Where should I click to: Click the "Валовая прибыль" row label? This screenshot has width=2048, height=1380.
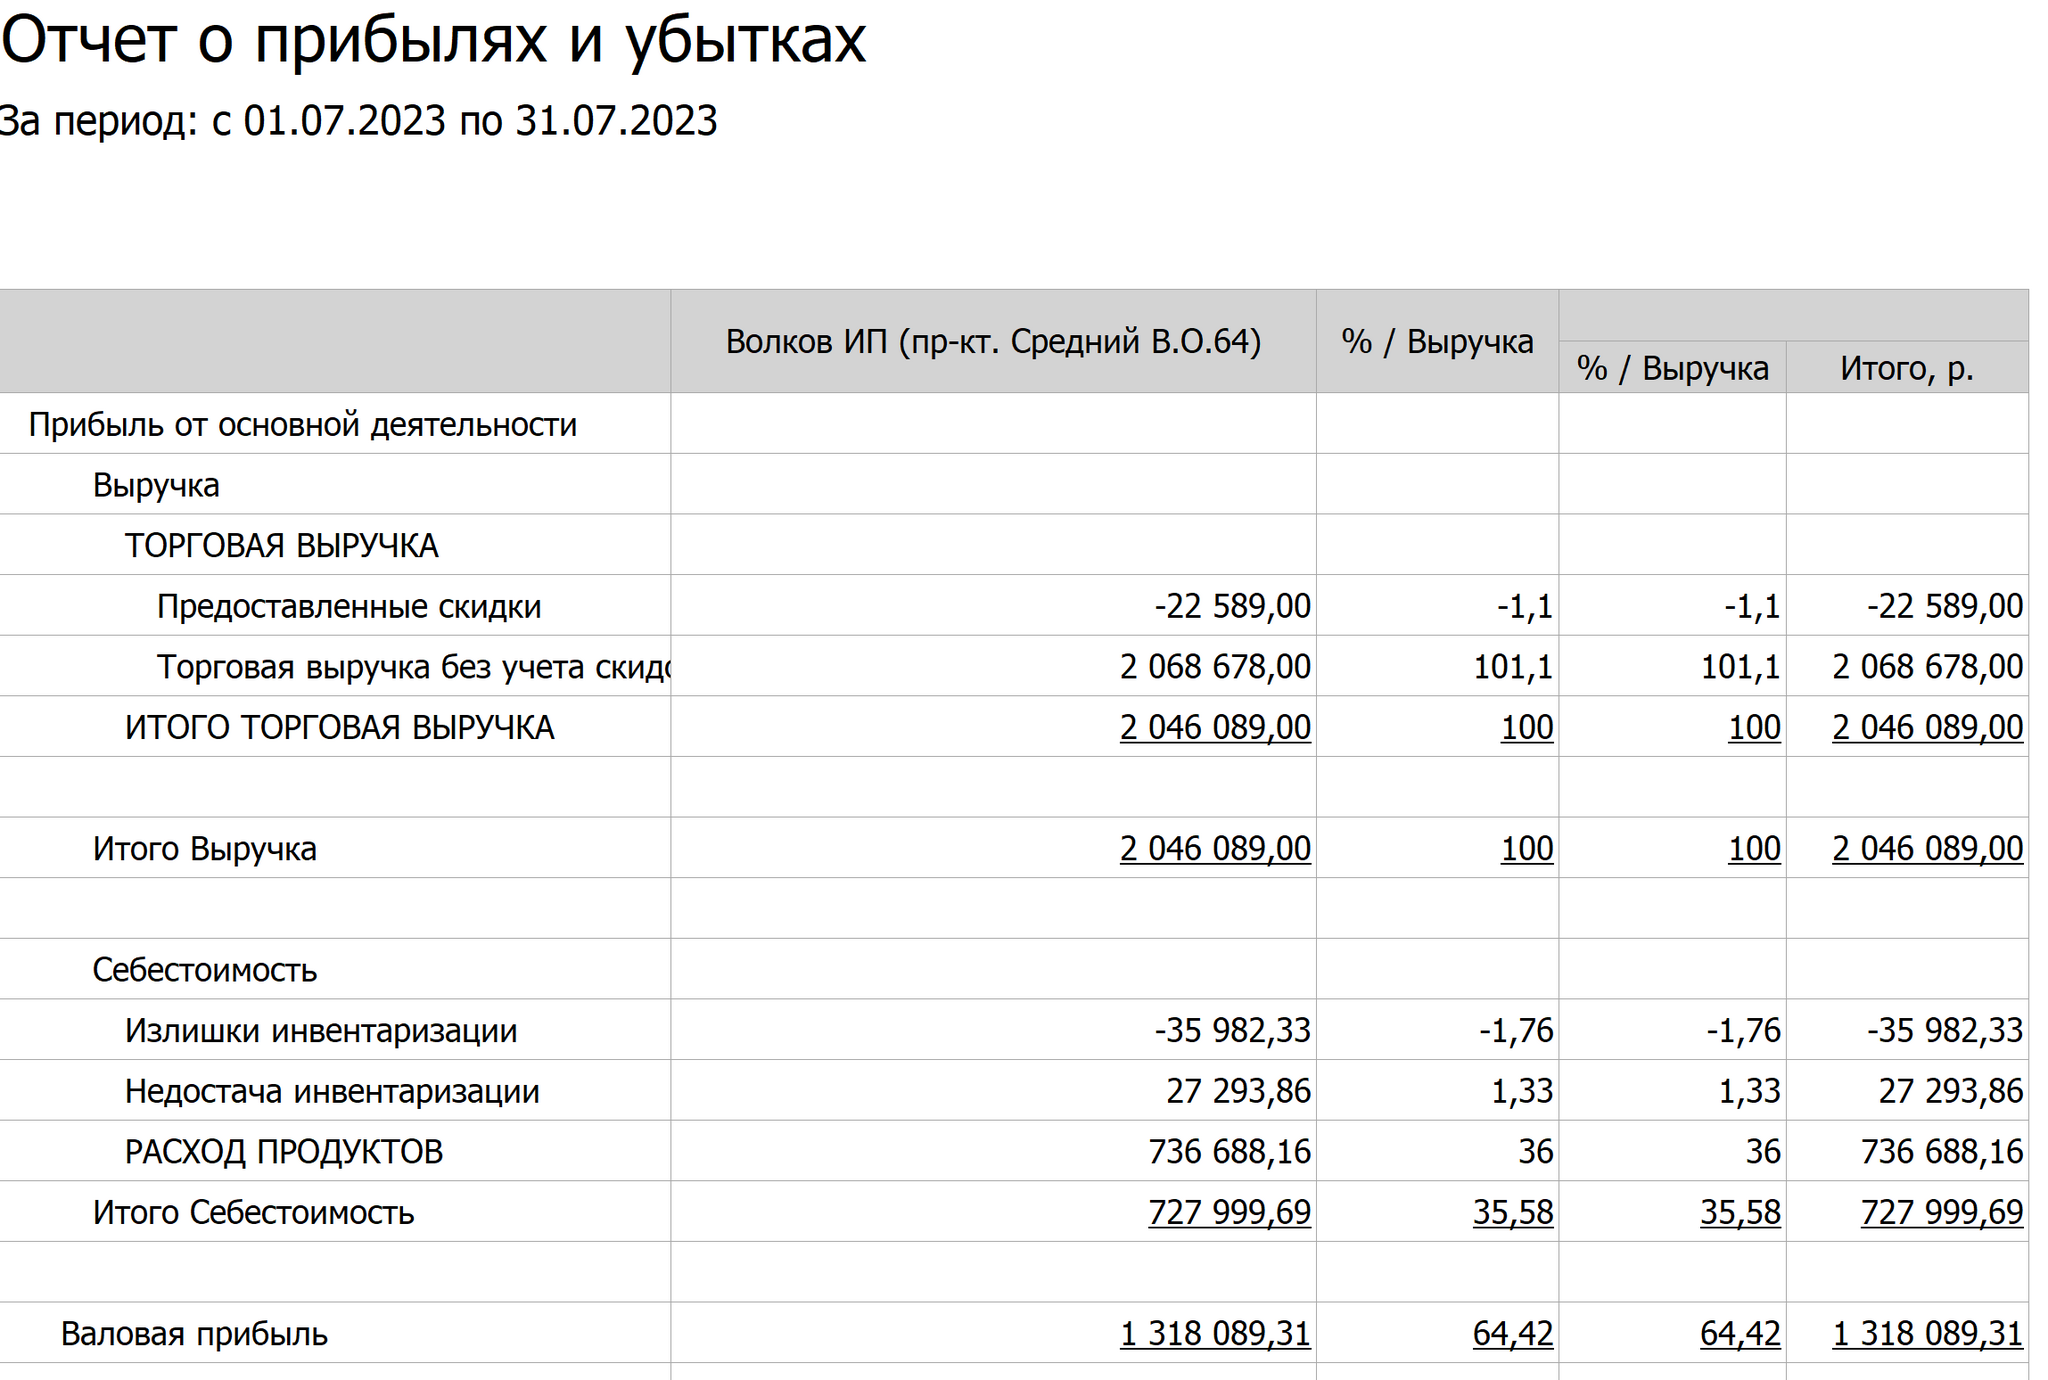click(x=194, y=1334)
